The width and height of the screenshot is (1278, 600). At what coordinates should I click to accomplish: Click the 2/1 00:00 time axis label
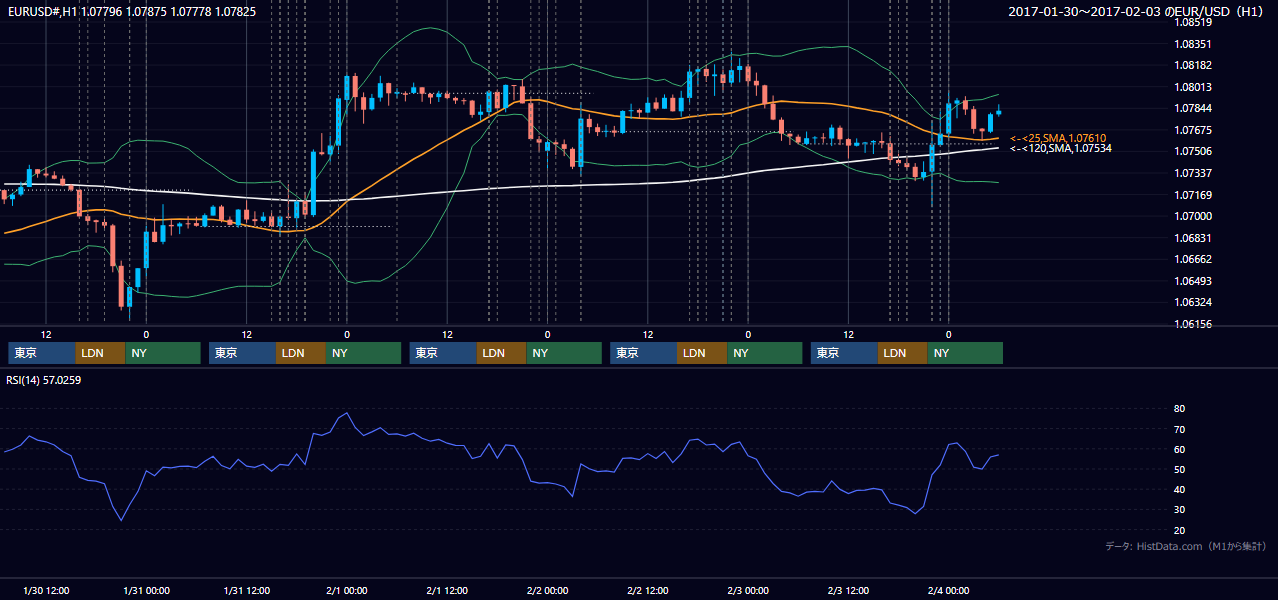(x=347, y=590)
